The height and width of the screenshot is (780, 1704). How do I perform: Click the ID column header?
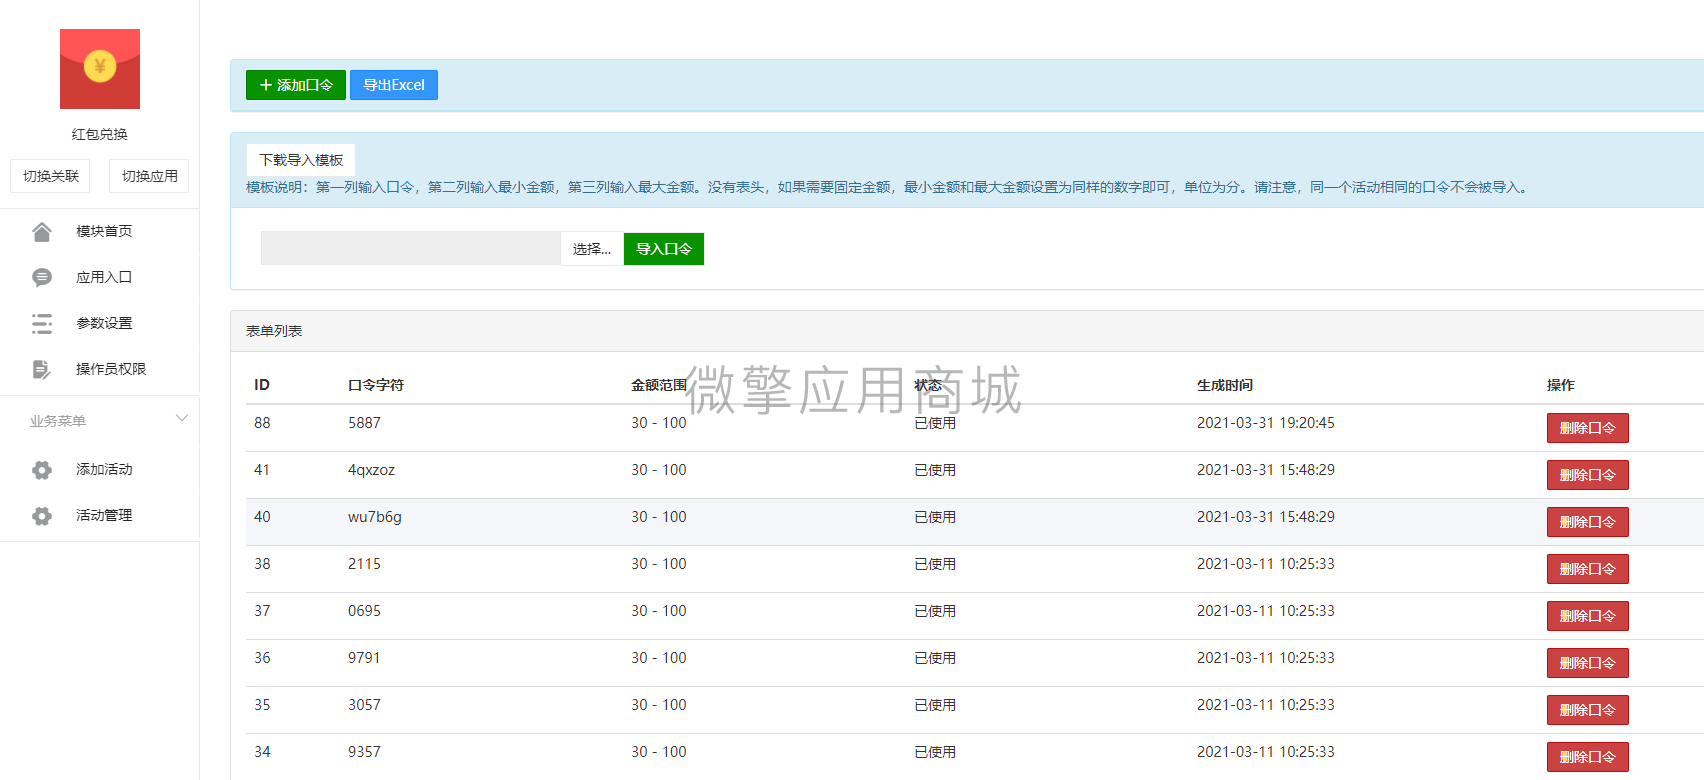pyautogui.click(x=262, y=385)
